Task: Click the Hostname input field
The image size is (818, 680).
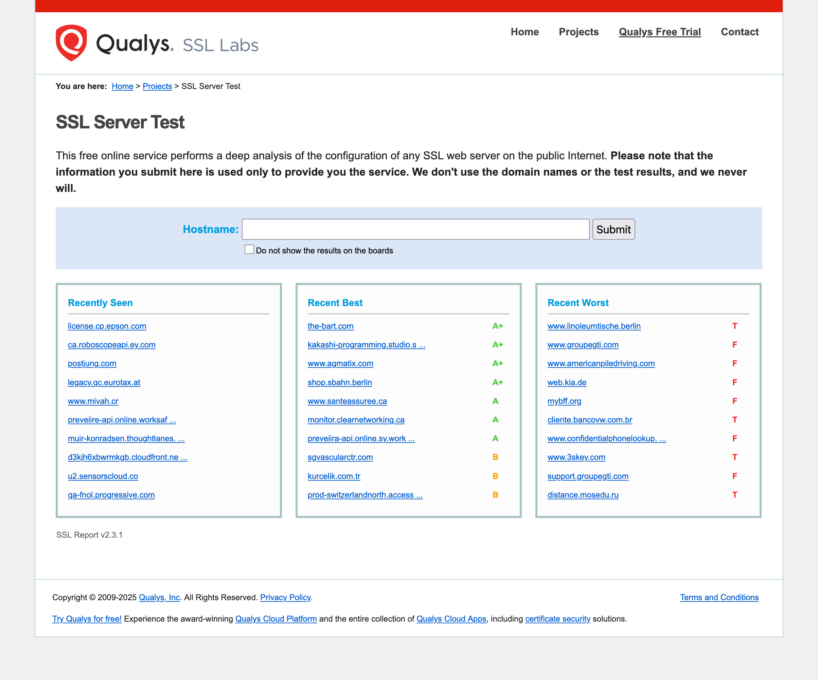Action: point(415,229)
